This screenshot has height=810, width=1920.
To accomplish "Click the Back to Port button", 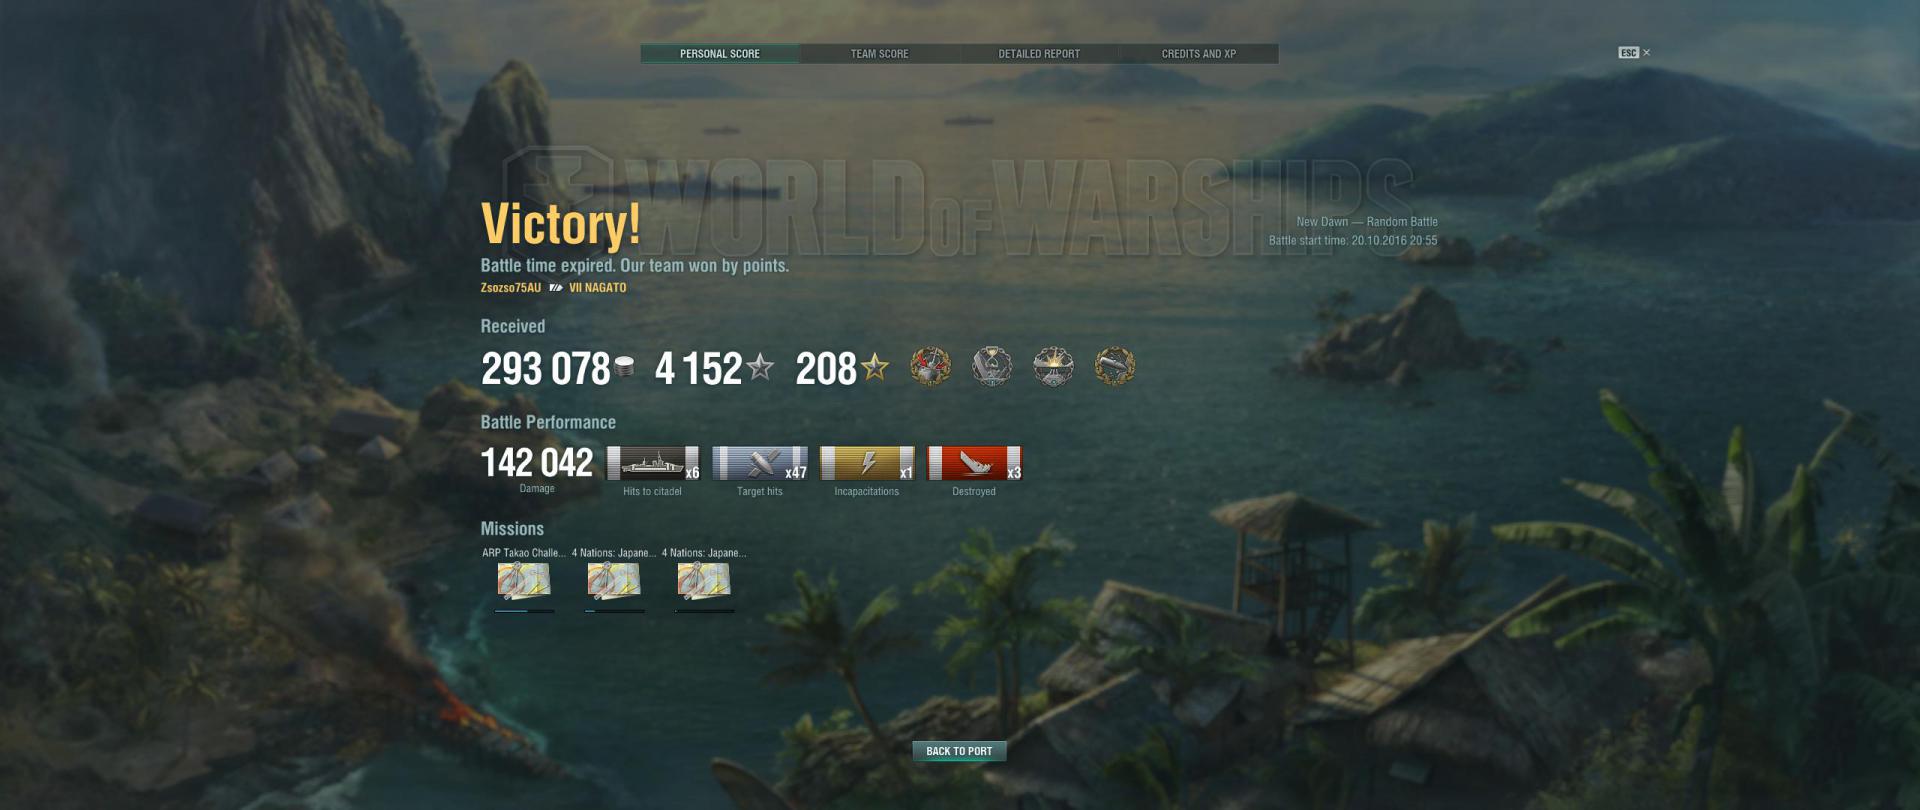I will point(959,751).
